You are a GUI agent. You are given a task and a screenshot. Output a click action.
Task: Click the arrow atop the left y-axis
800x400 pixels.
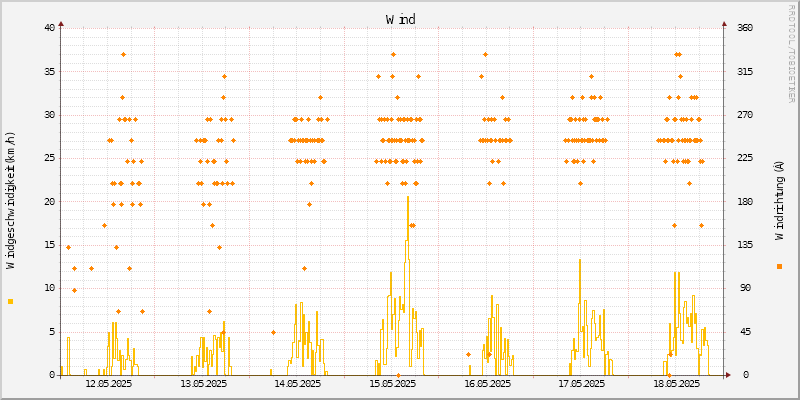click(x=61, y=22)
